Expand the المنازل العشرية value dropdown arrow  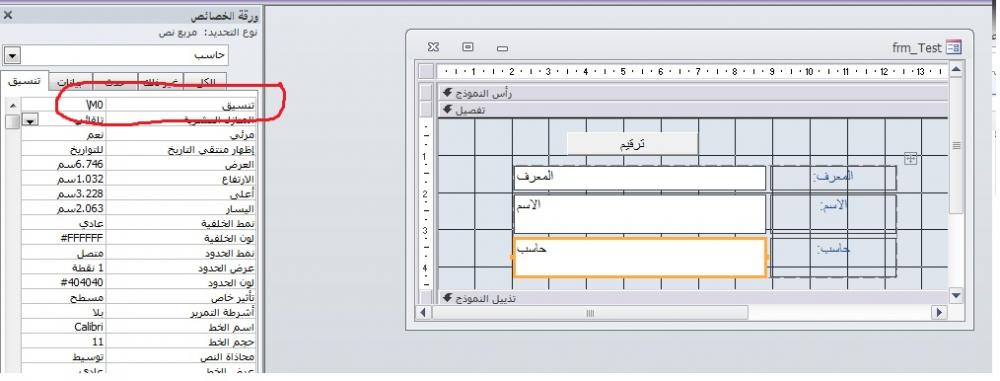(31, 119)
